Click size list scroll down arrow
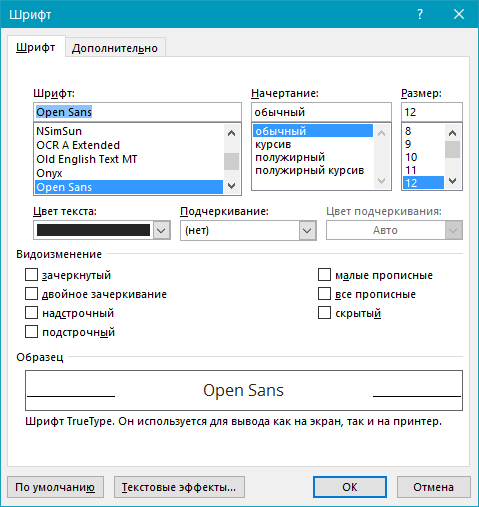 point(452,181)
